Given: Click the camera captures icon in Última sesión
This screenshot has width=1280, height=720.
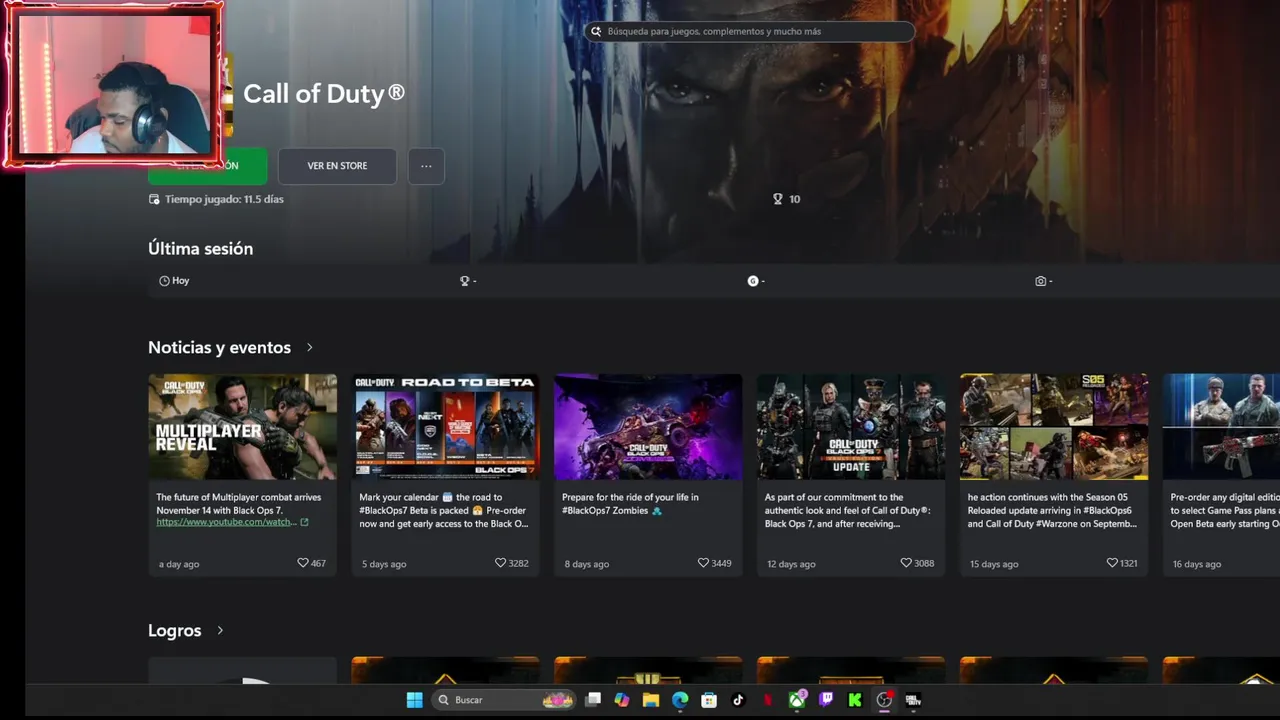Looking at the screenshot, I should point(1040,281).
